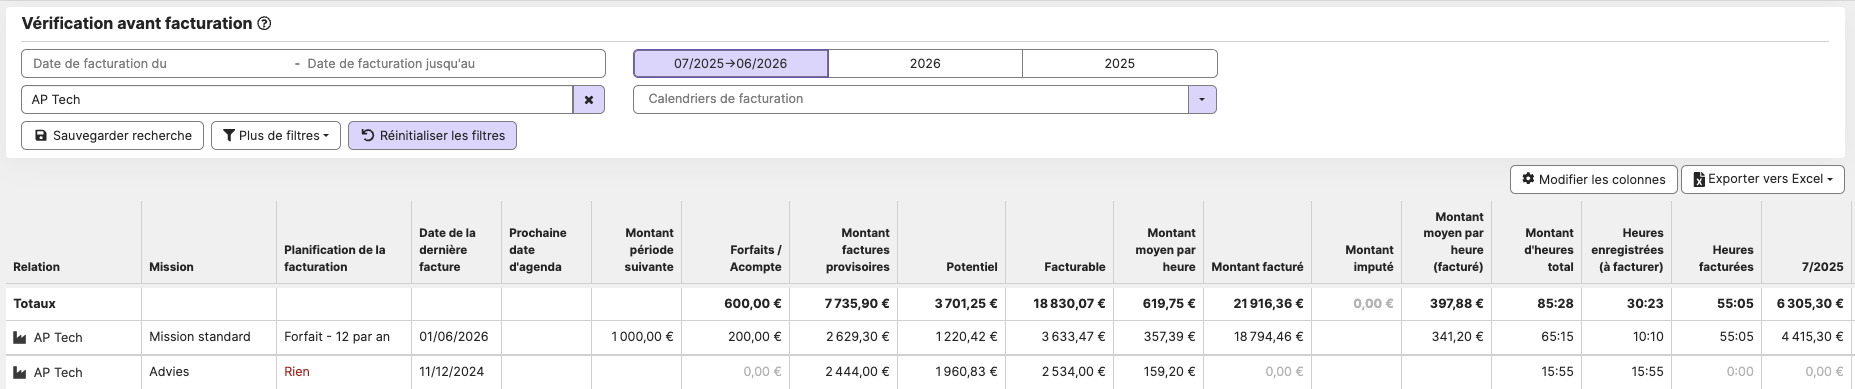Viewport: 1855px width, 389px height.
Task: Sort by Relation column header
Action: [37, 267]
